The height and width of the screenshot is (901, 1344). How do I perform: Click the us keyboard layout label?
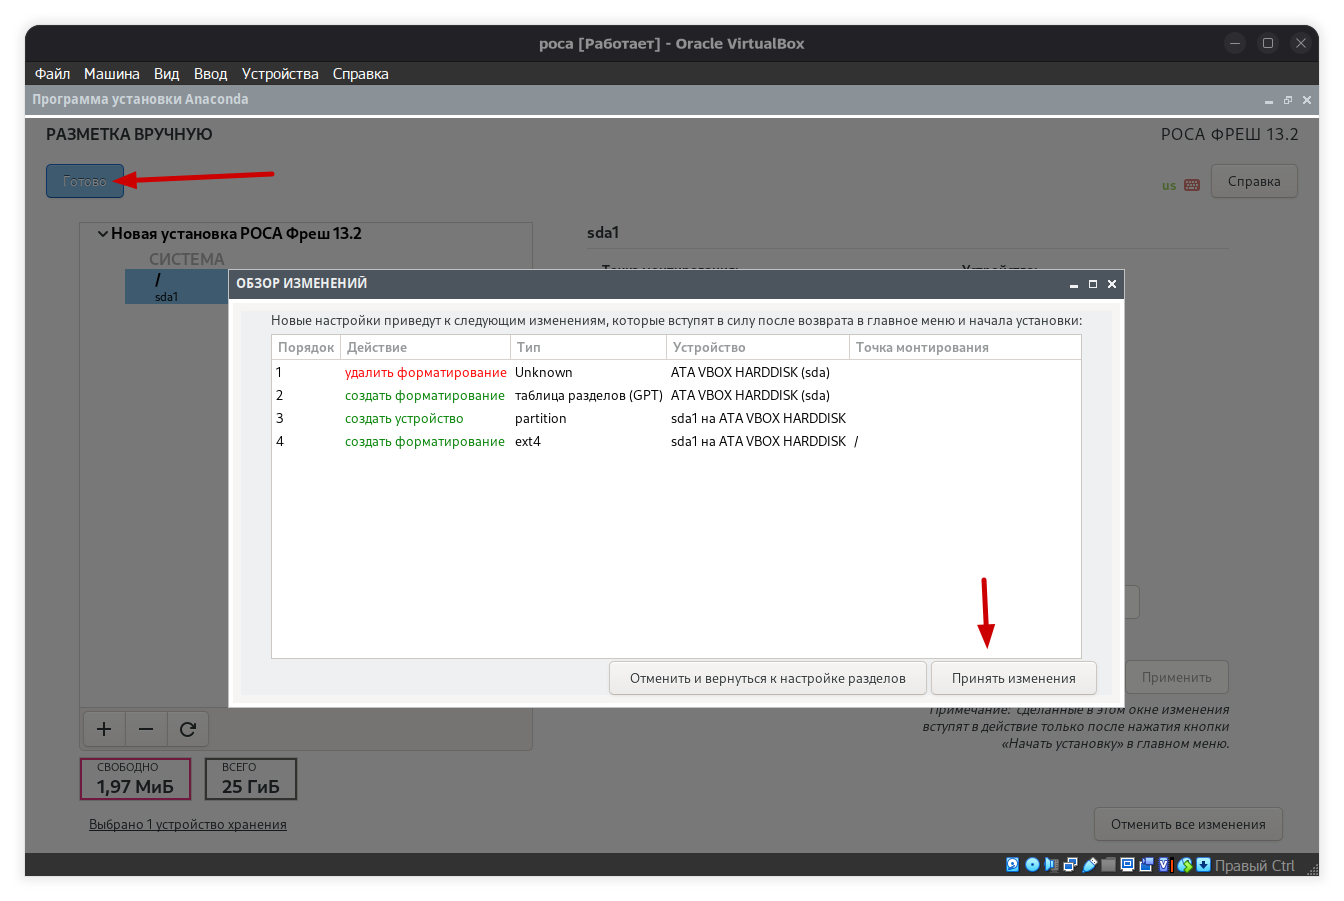coord(1169,186)
